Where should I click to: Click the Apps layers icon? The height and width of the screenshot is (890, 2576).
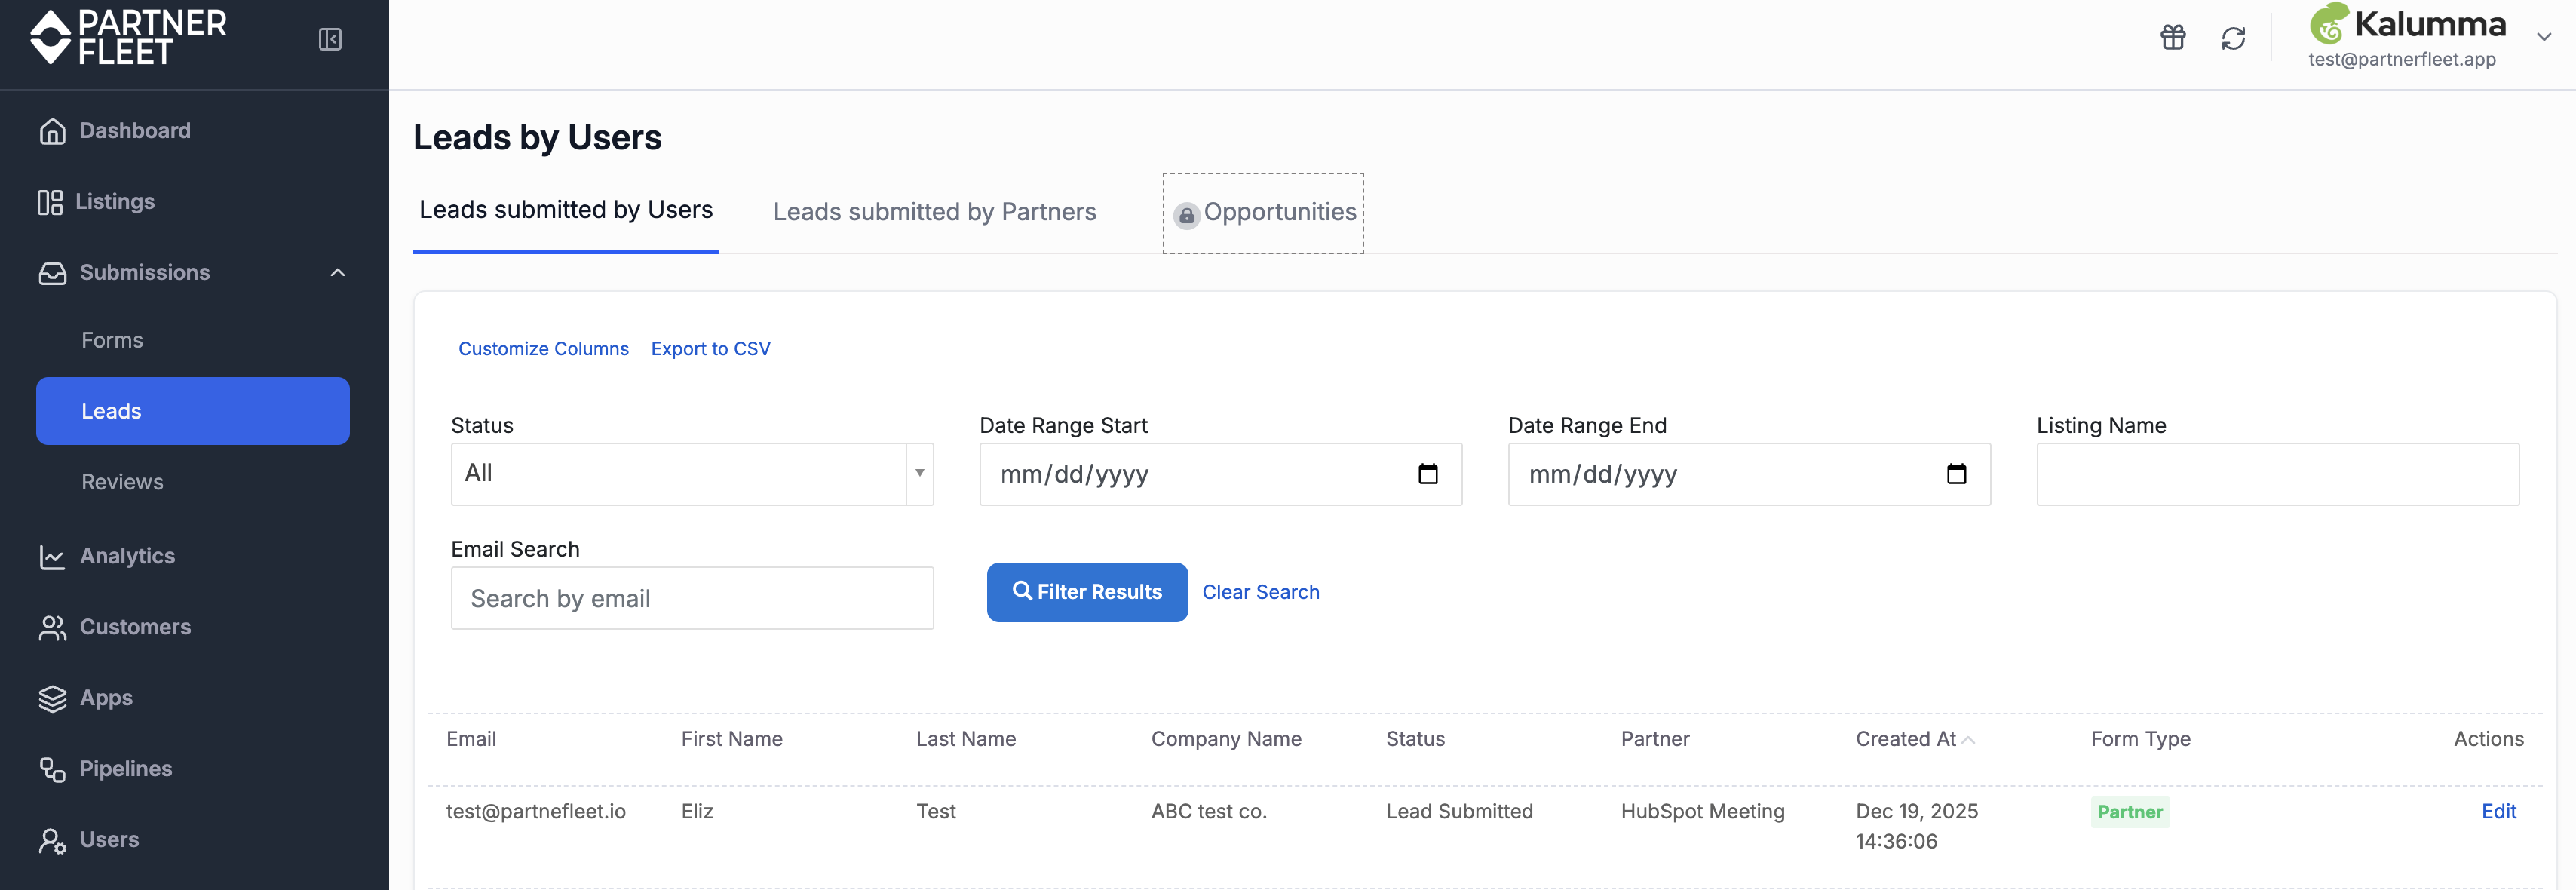52,699
